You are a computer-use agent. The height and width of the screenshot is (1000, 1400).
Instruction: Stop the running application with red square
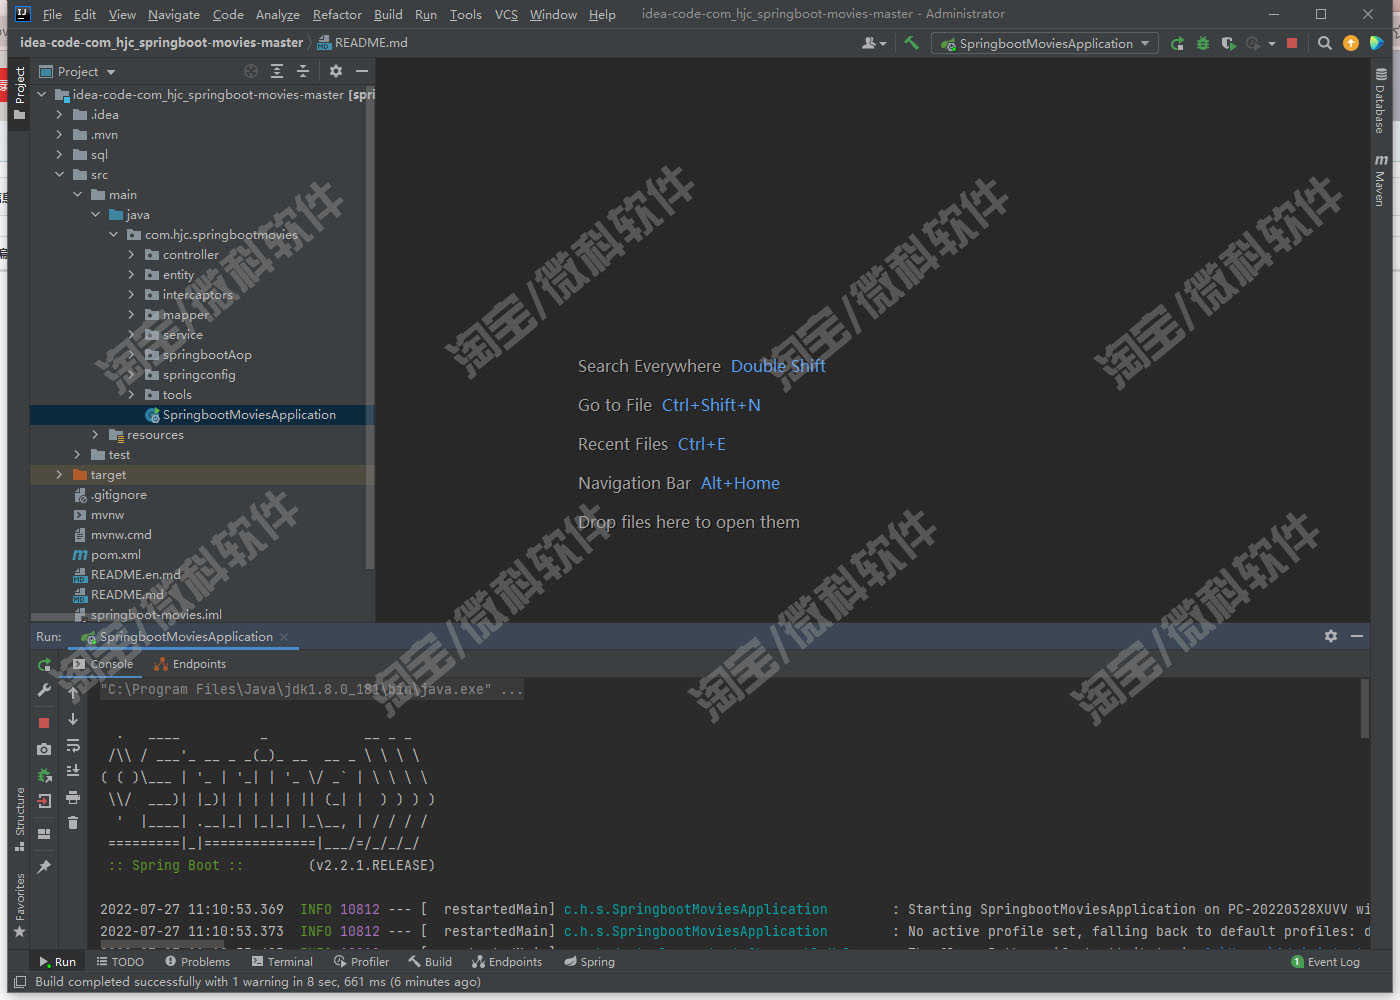tap(1292, 43)
